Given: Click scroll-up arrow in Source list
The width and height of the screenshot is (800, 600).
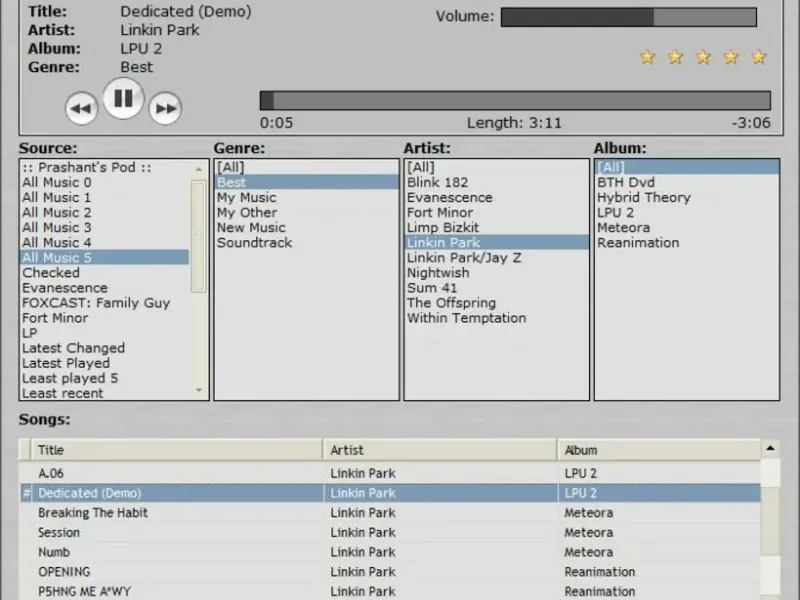Looking at the screenshot, I should pyautogui.click(x=199, y=169).
